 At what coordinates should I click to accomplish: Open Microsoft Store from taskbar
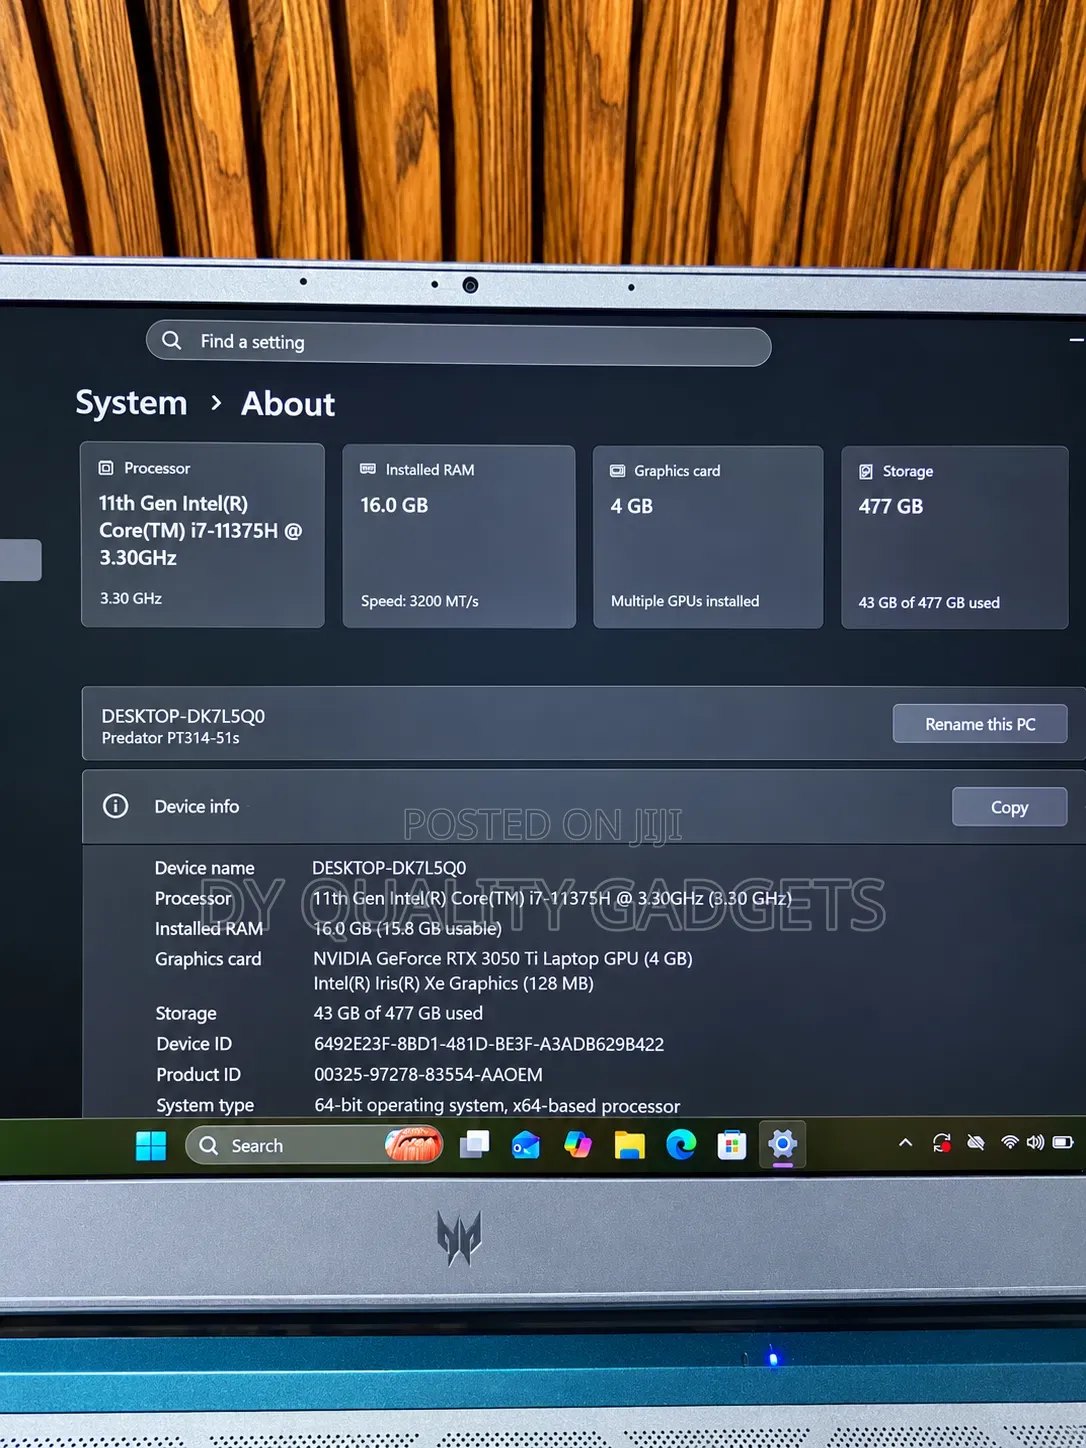pos(732,1144)
